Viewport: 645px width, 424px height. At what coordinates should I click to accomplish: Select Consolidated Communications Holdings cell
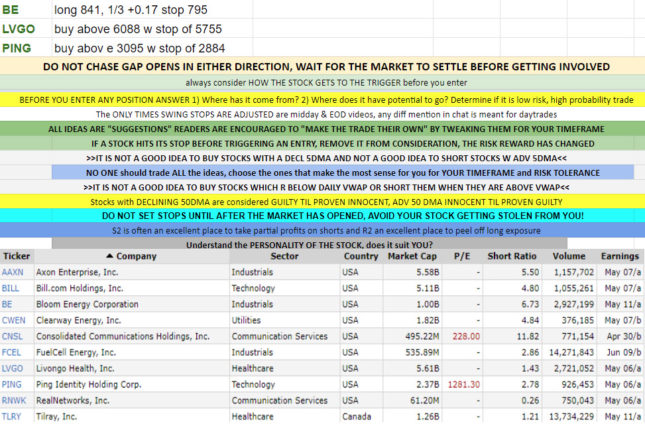click(132, 336)
